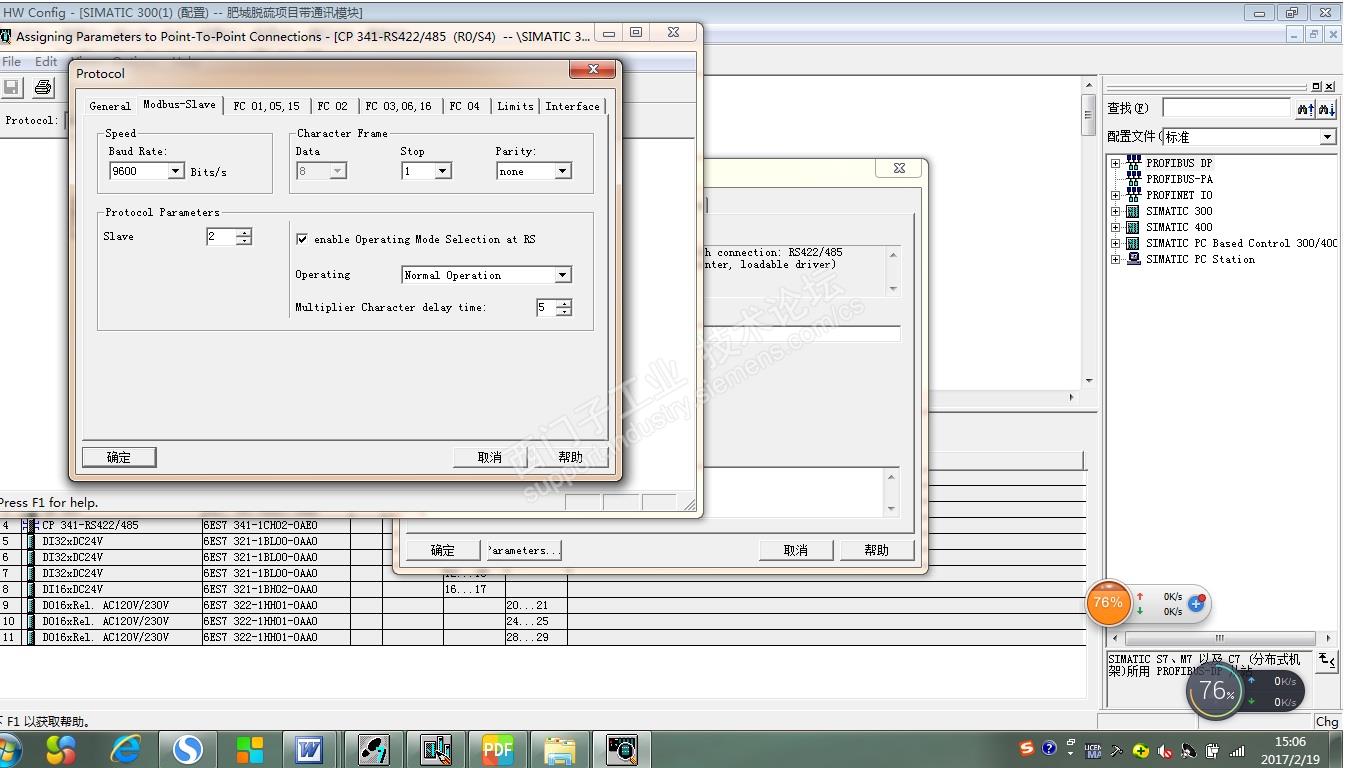
Task: Click the catalog info arrow icon at bottom right
Action: point(1326,660)
